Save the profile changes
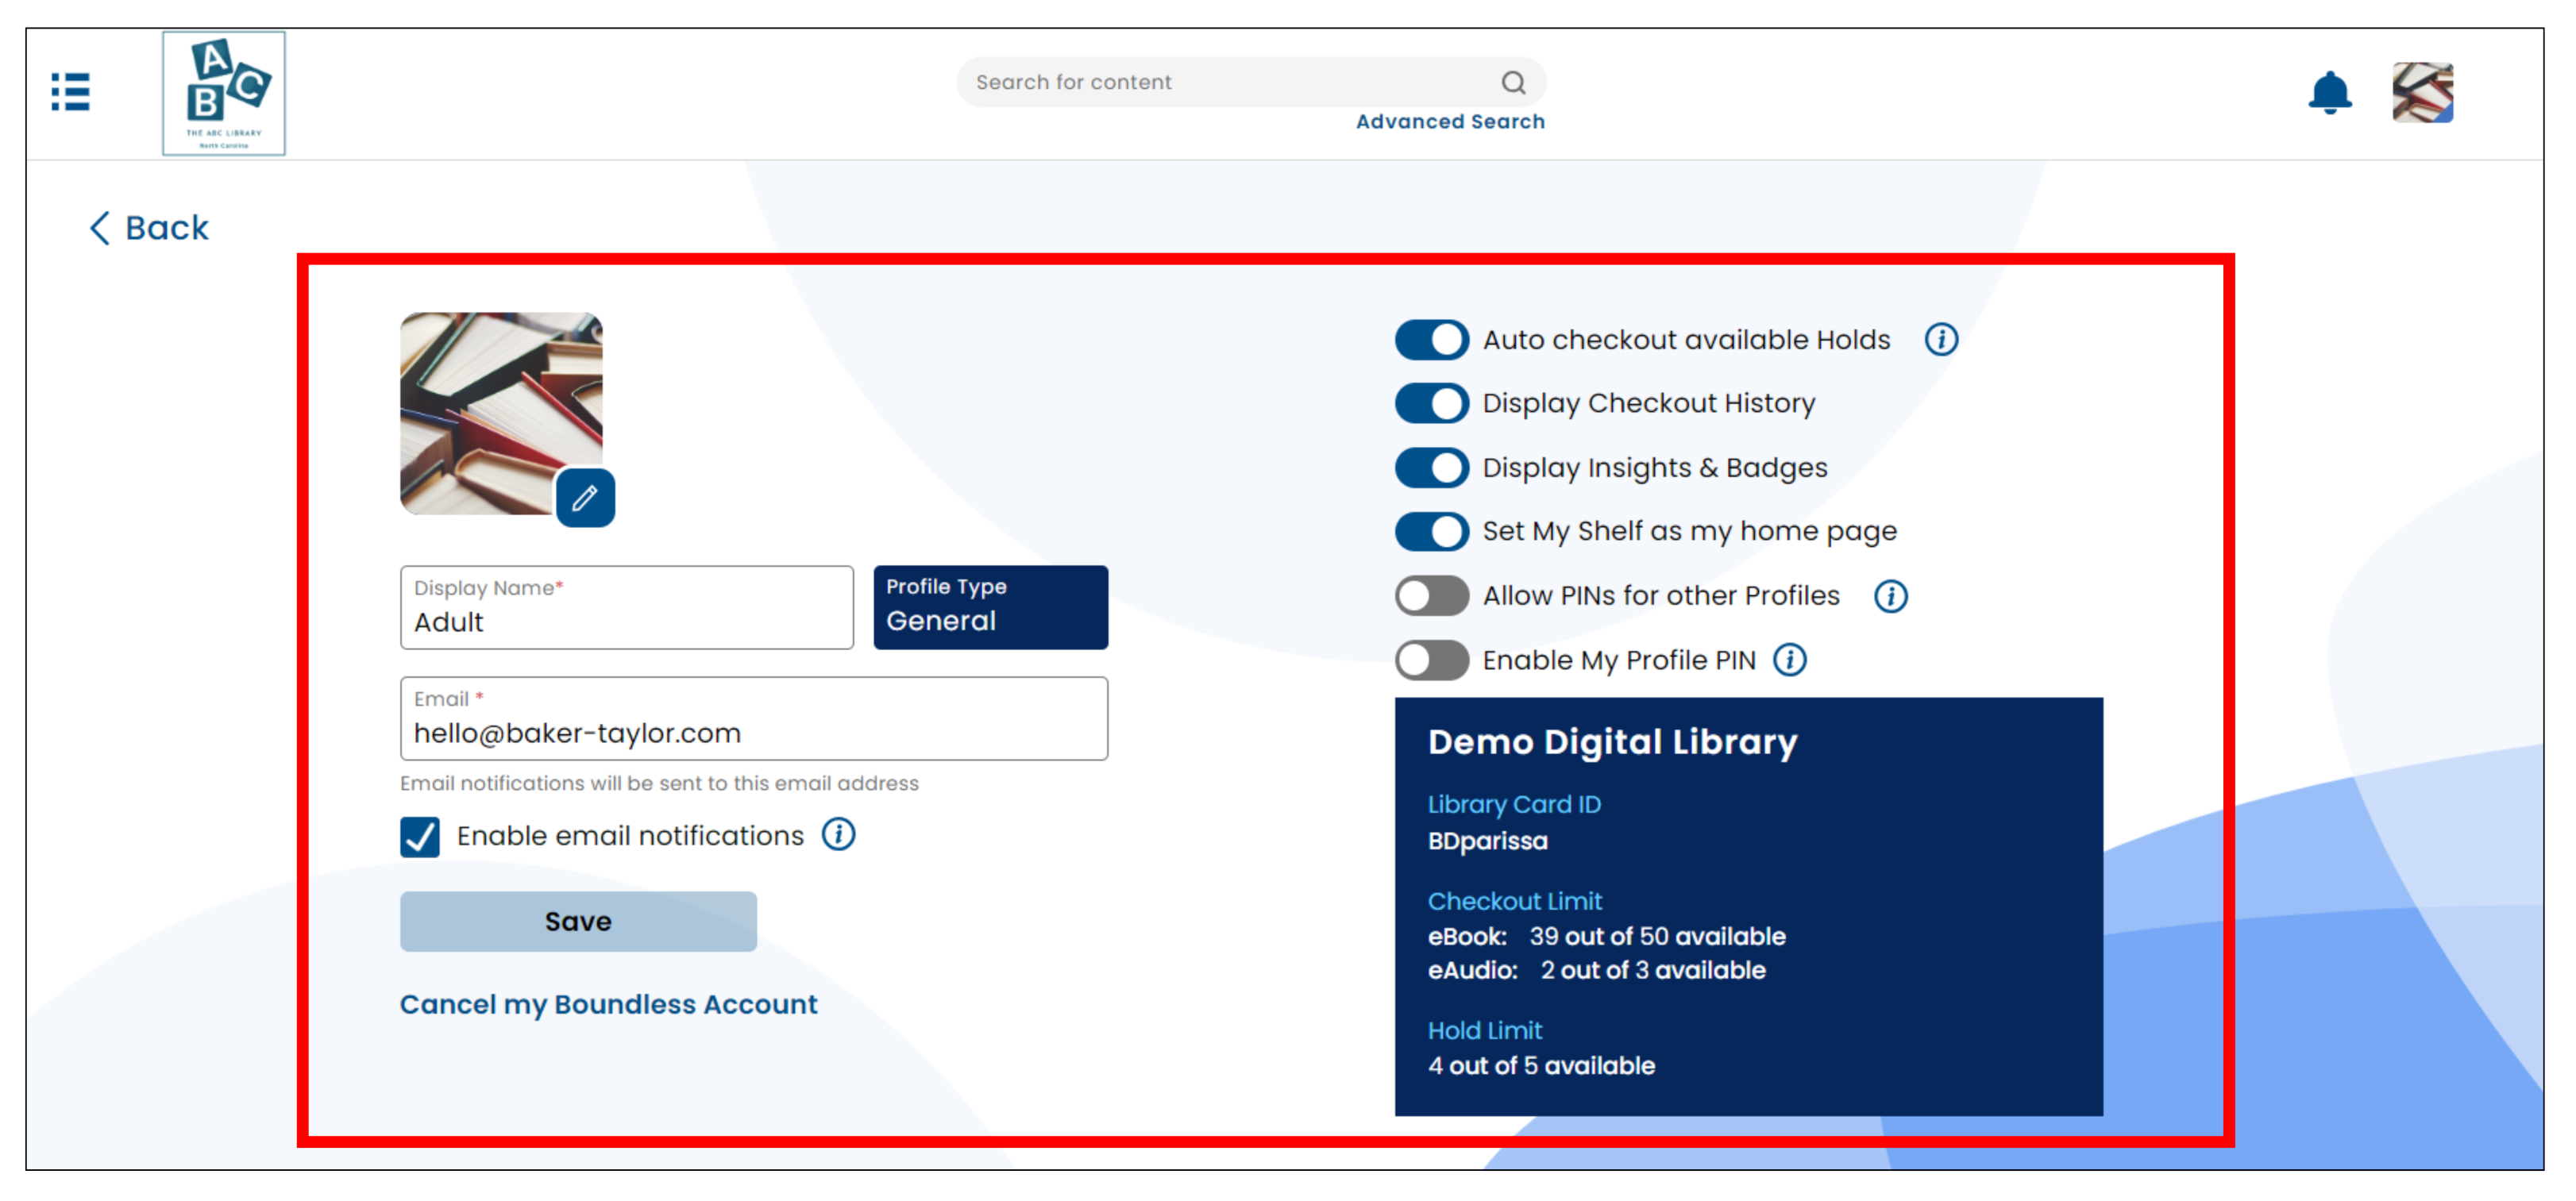Screen dimensions: 2576x1201 pyautogui.click(x=578, y=921)
